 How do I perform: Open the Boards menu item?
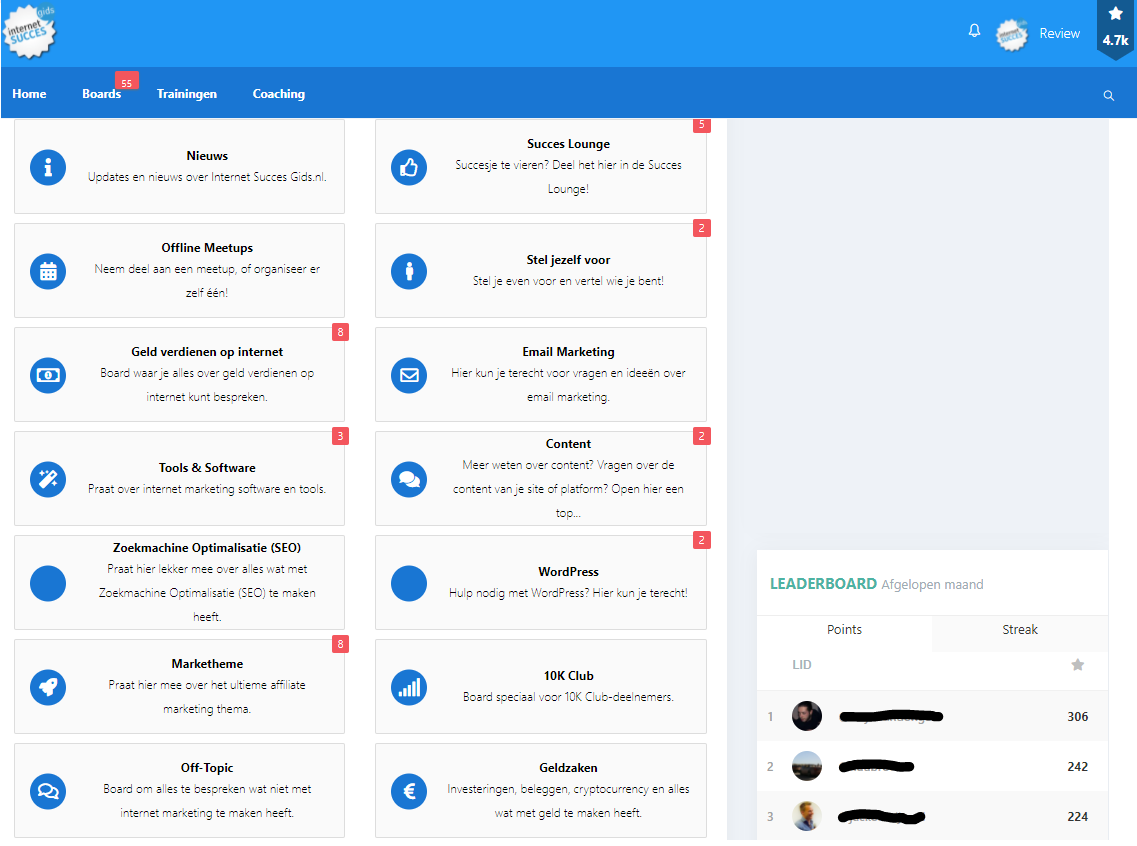click(101, 94)
